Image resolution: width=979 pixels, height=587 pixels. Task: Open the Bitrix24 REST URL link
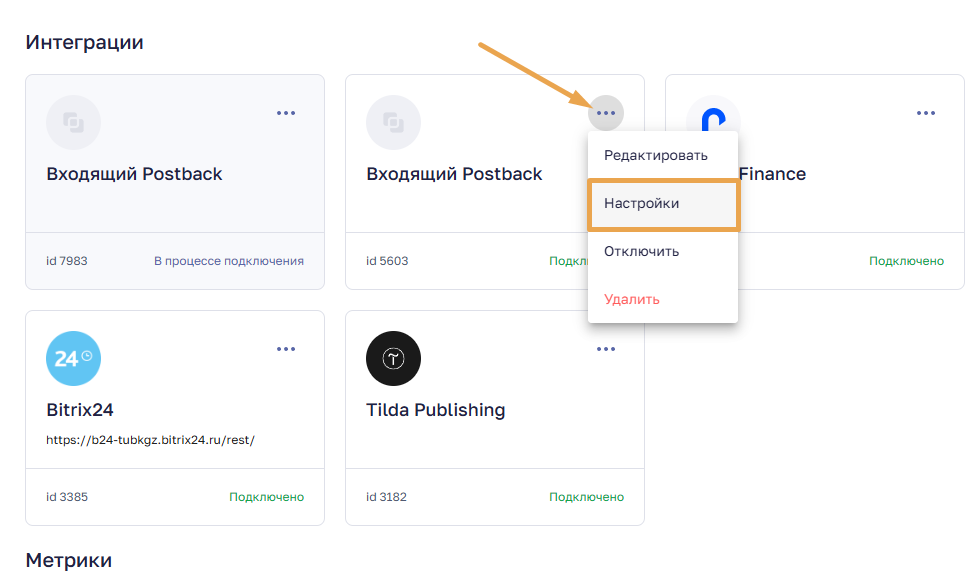coord(151,439)
